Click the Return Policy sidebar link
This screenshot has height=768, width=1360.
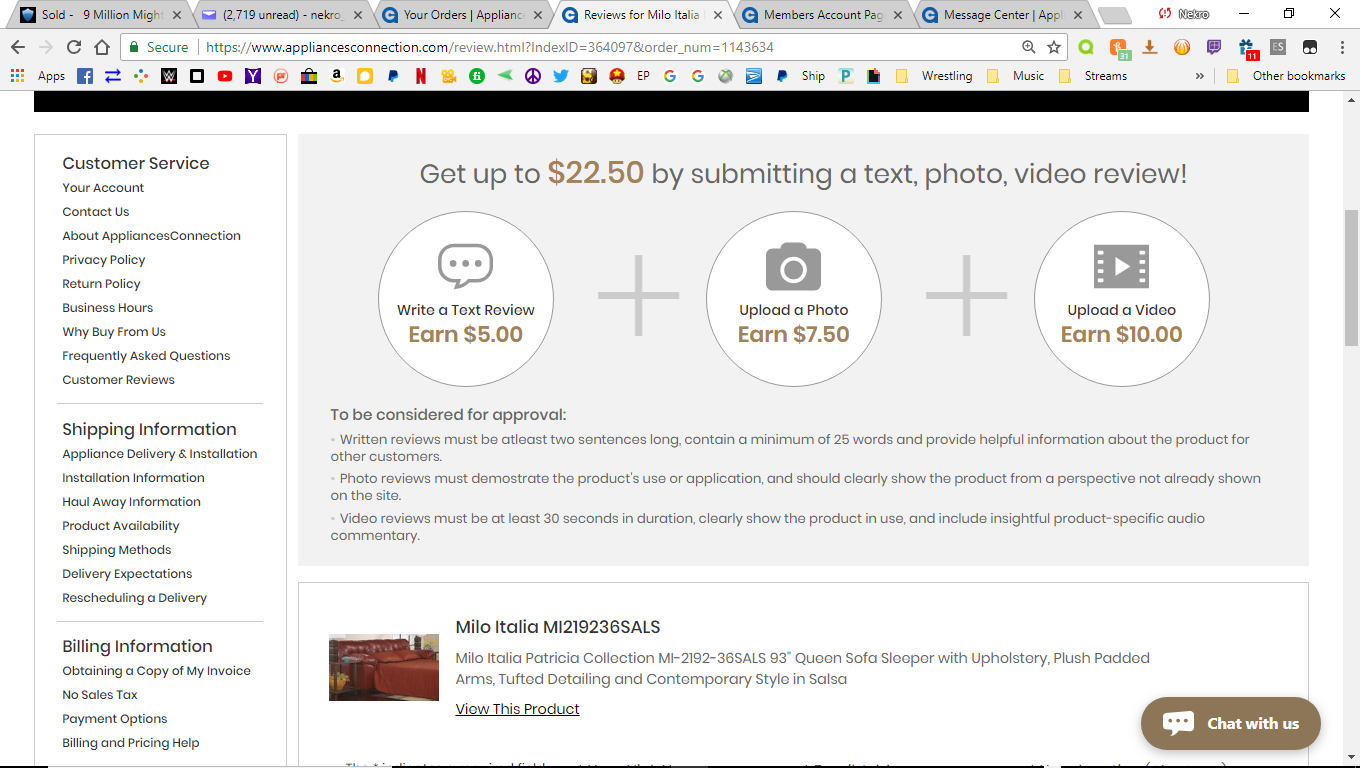tap(101, 284)
